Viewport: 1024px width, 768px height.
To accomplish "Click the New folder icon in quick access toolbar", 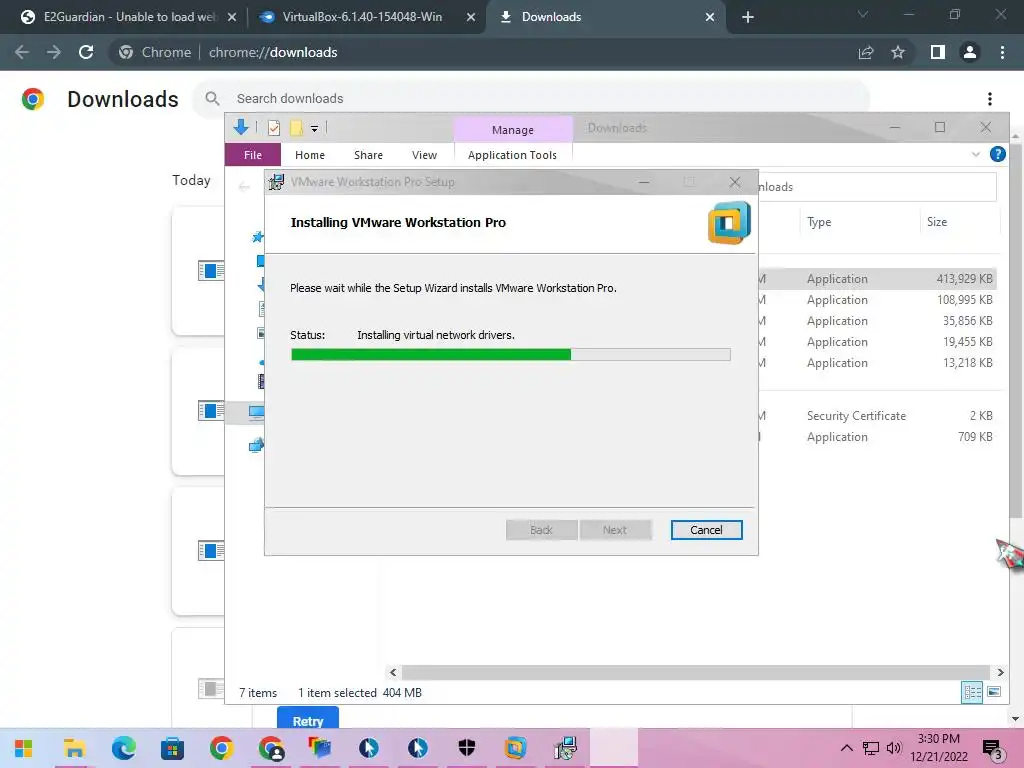I will click(296, 128).
